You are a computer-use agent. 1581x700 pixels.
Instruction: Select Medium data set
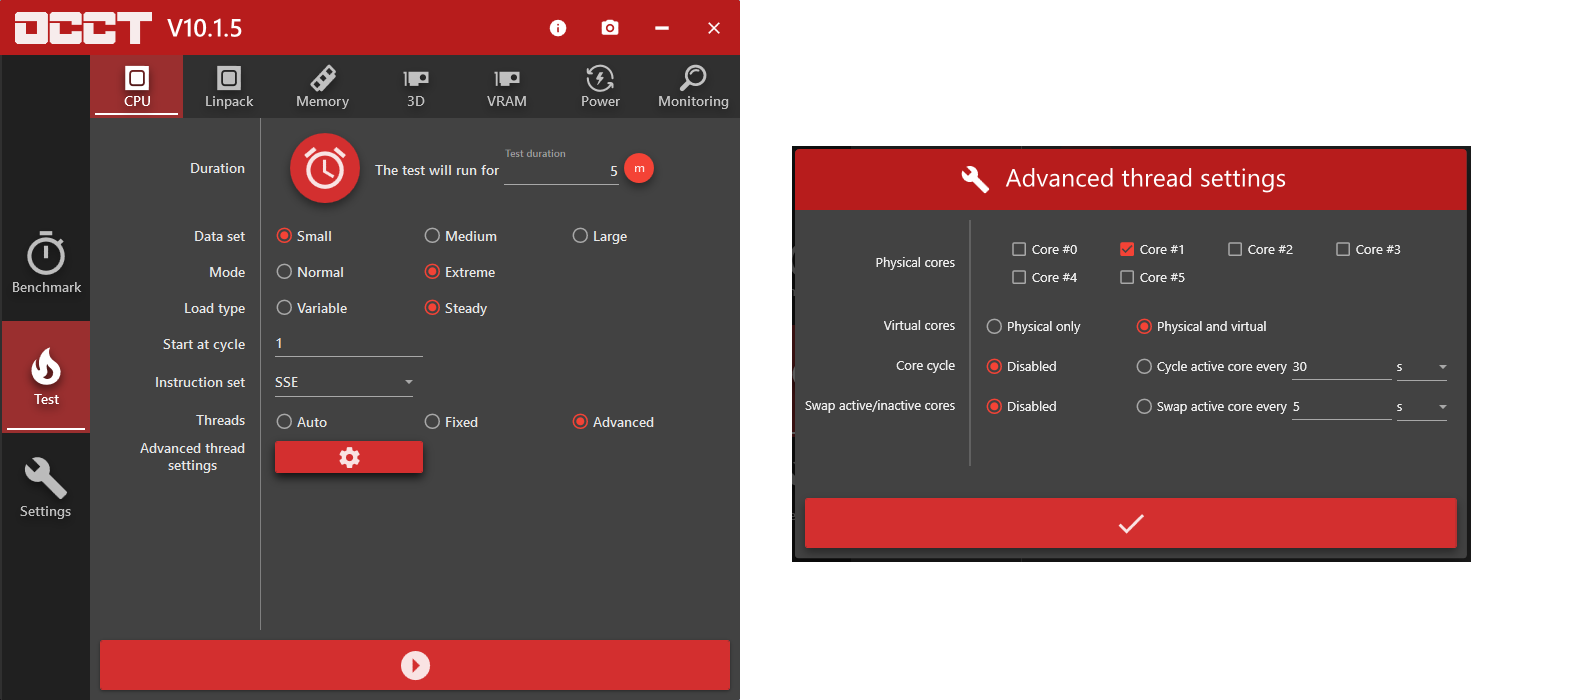[461, 236]
